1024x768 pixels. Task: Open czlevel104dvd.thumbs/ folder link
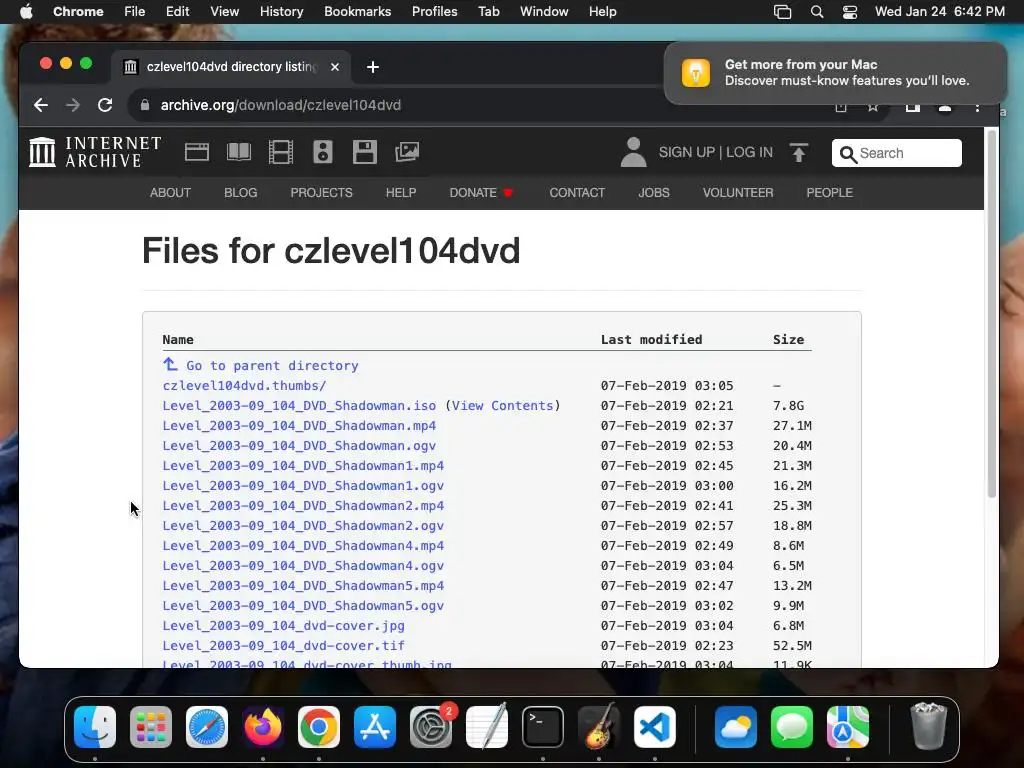244,386
